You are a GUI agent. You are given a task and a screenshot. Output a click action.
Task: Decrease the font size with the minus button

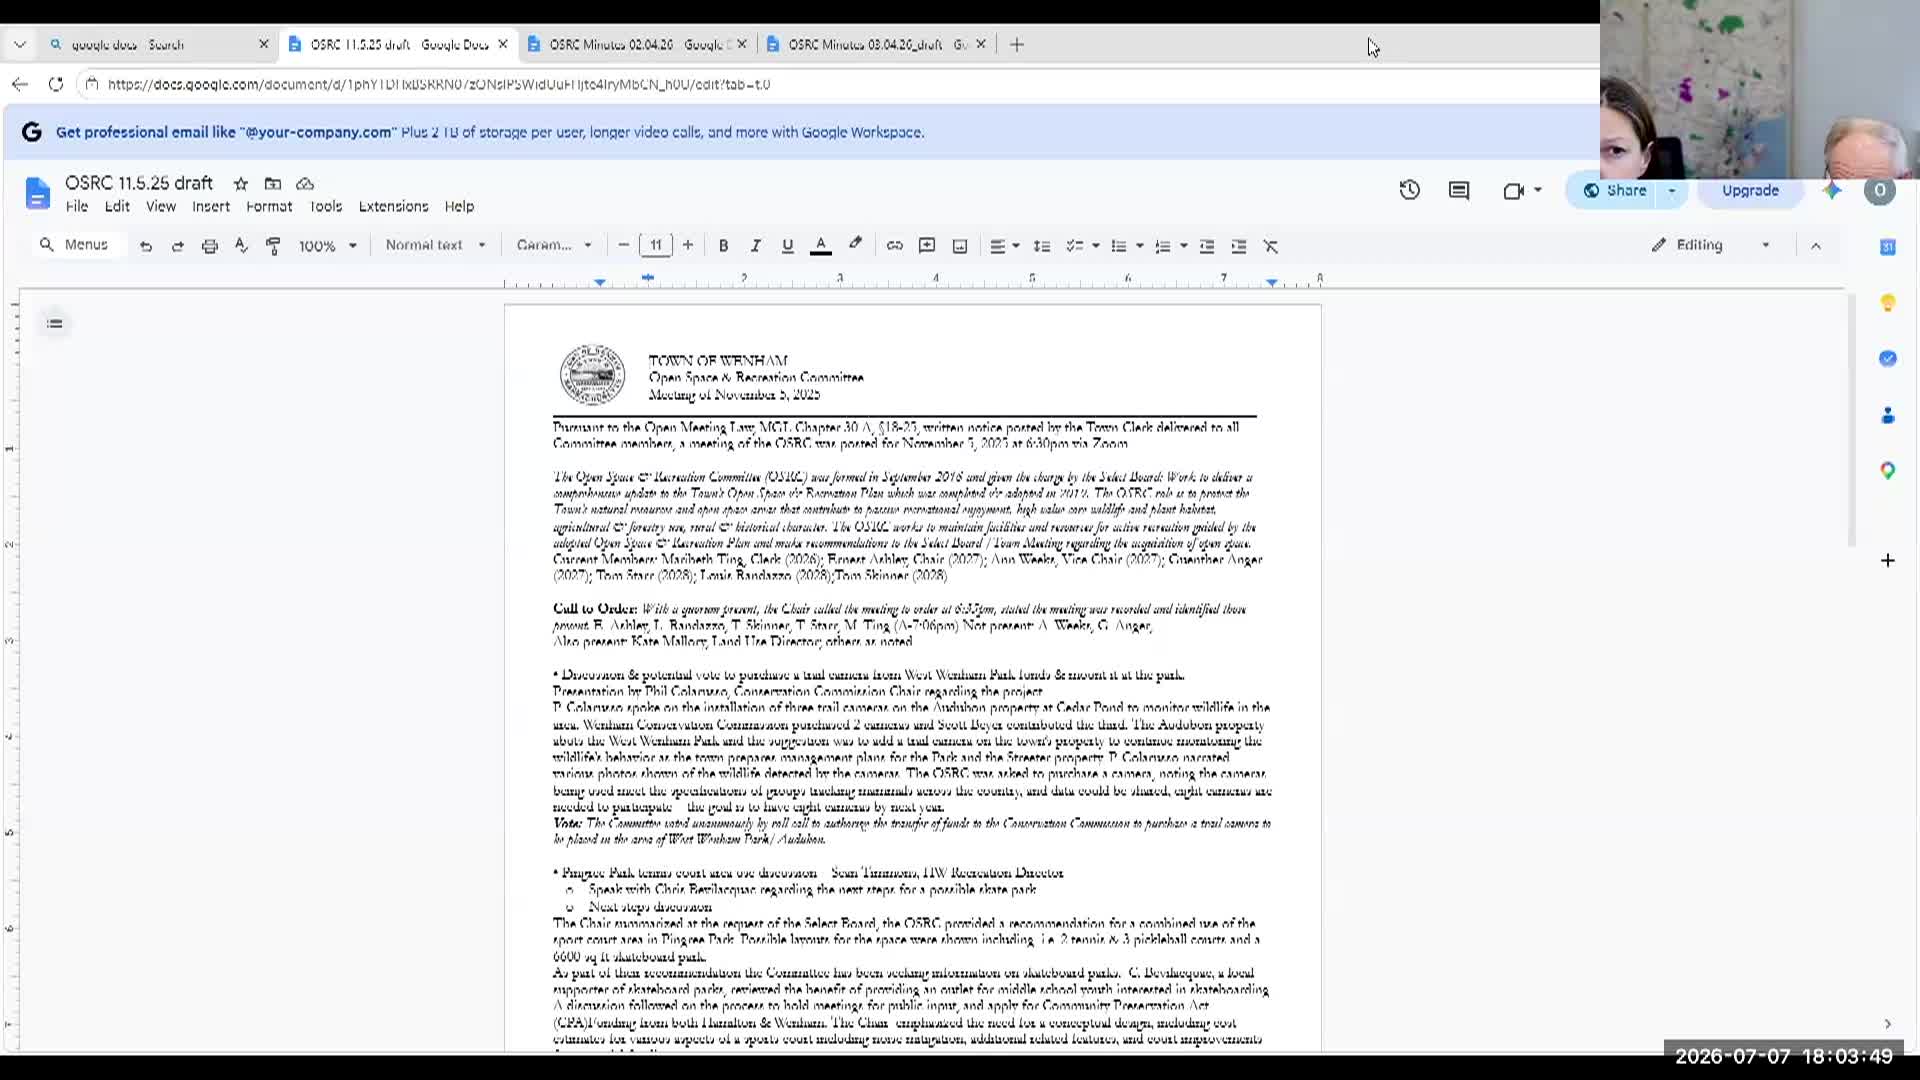click(624, 245)
